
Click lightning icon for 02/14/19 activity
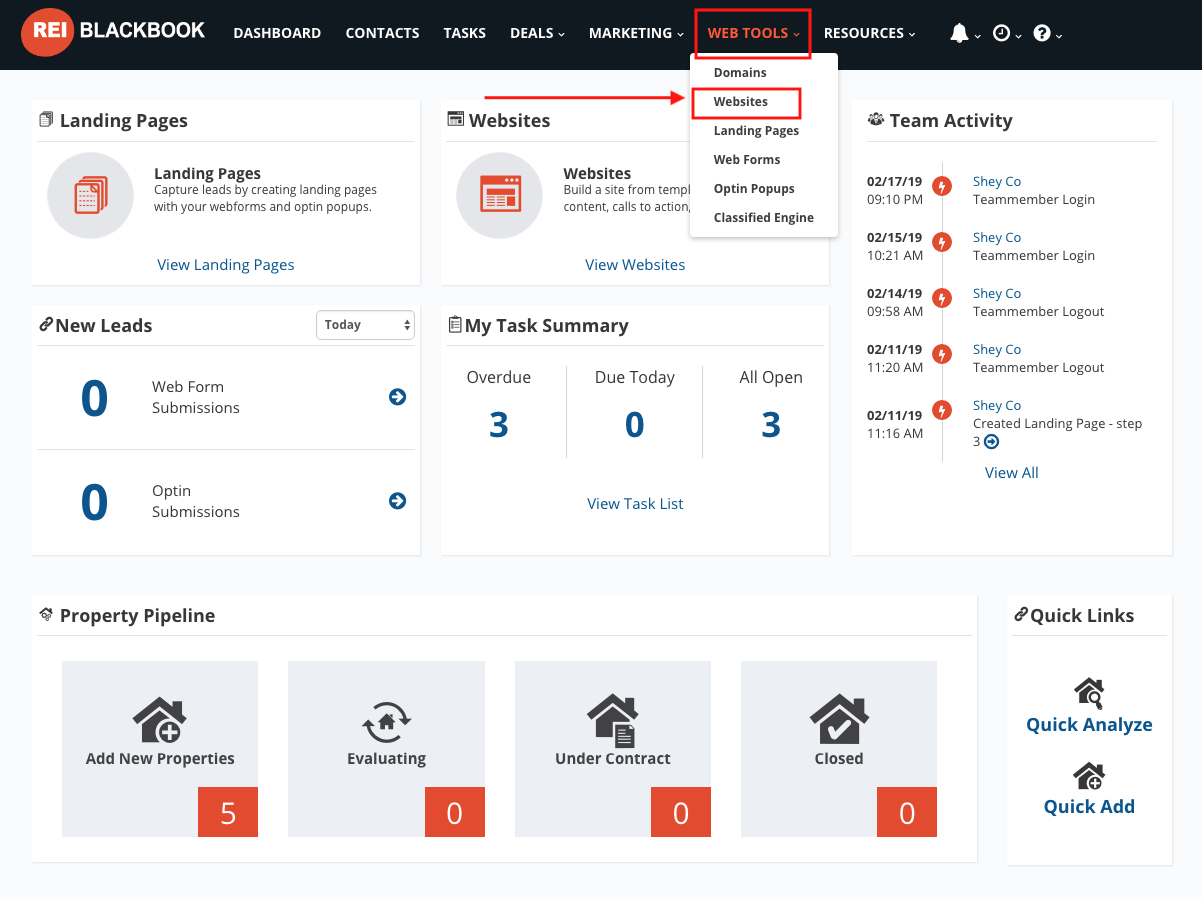click(x=941, y=298)
